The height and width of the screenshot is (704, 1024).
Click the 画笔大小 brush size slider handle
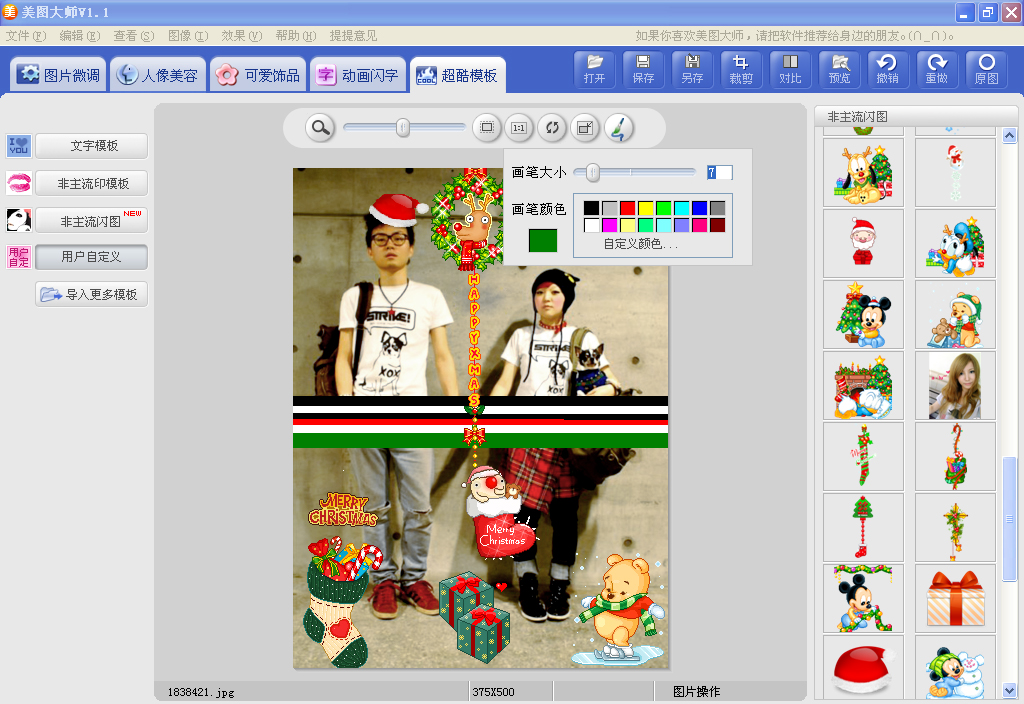[592, 172]
